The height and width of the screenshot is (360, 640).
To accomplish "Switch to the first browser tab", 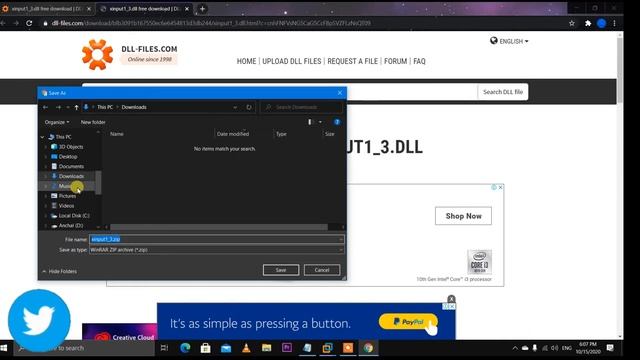I will tap(47, 9).
